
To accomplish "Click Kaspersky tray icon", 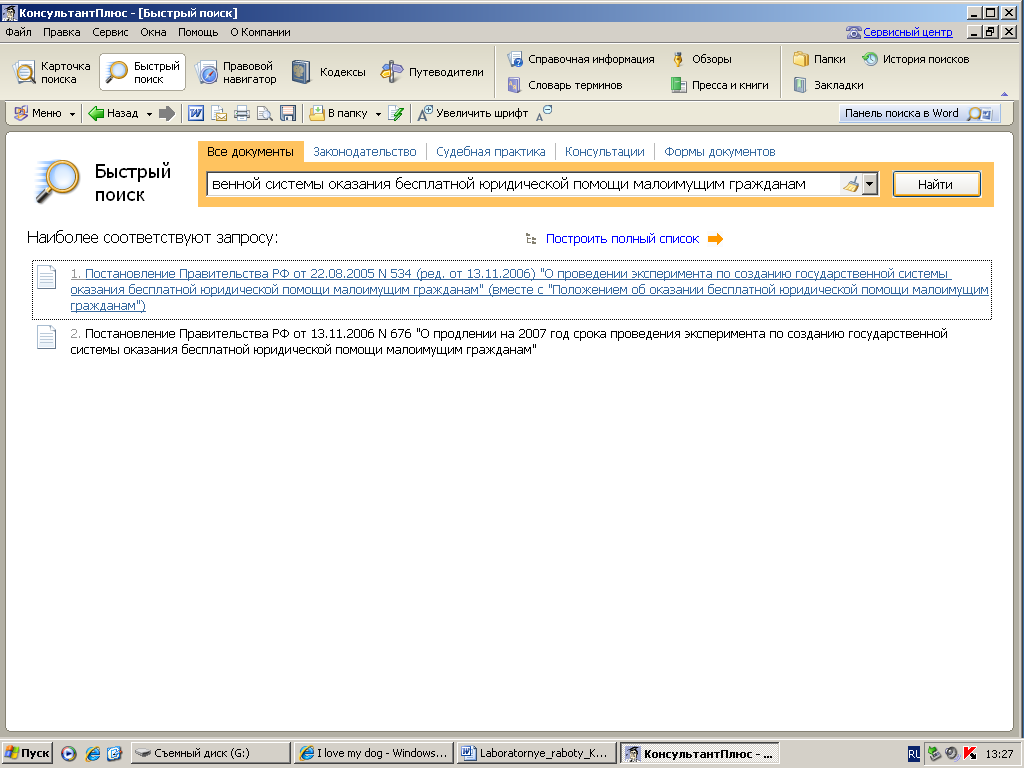I will click(970, 754).
